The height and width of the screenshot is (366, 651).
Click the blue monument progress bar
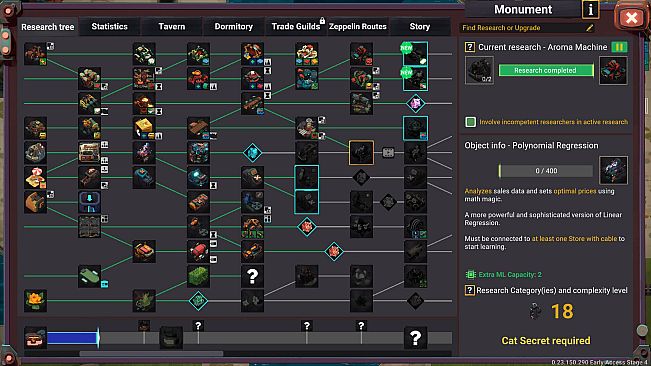click(73, 338)
